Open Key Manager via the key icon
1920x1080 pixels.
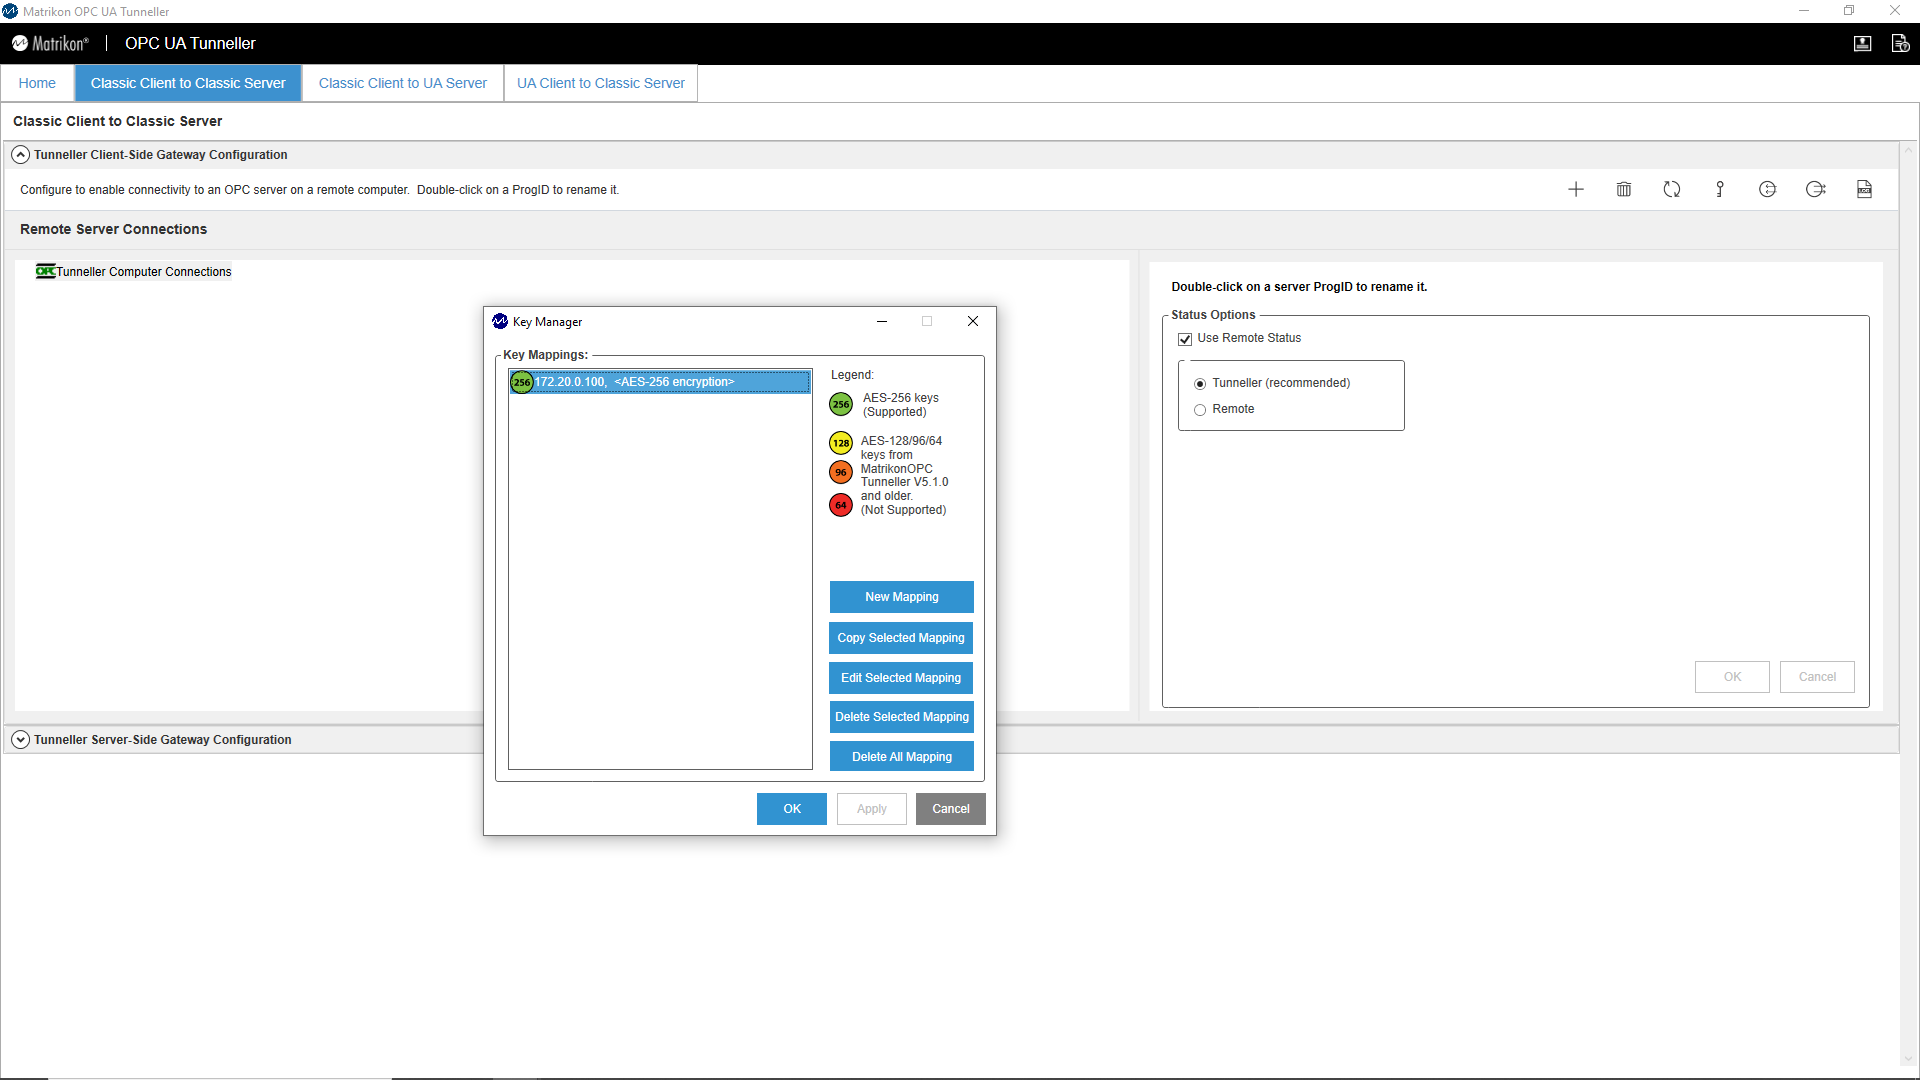(1720, 190)
